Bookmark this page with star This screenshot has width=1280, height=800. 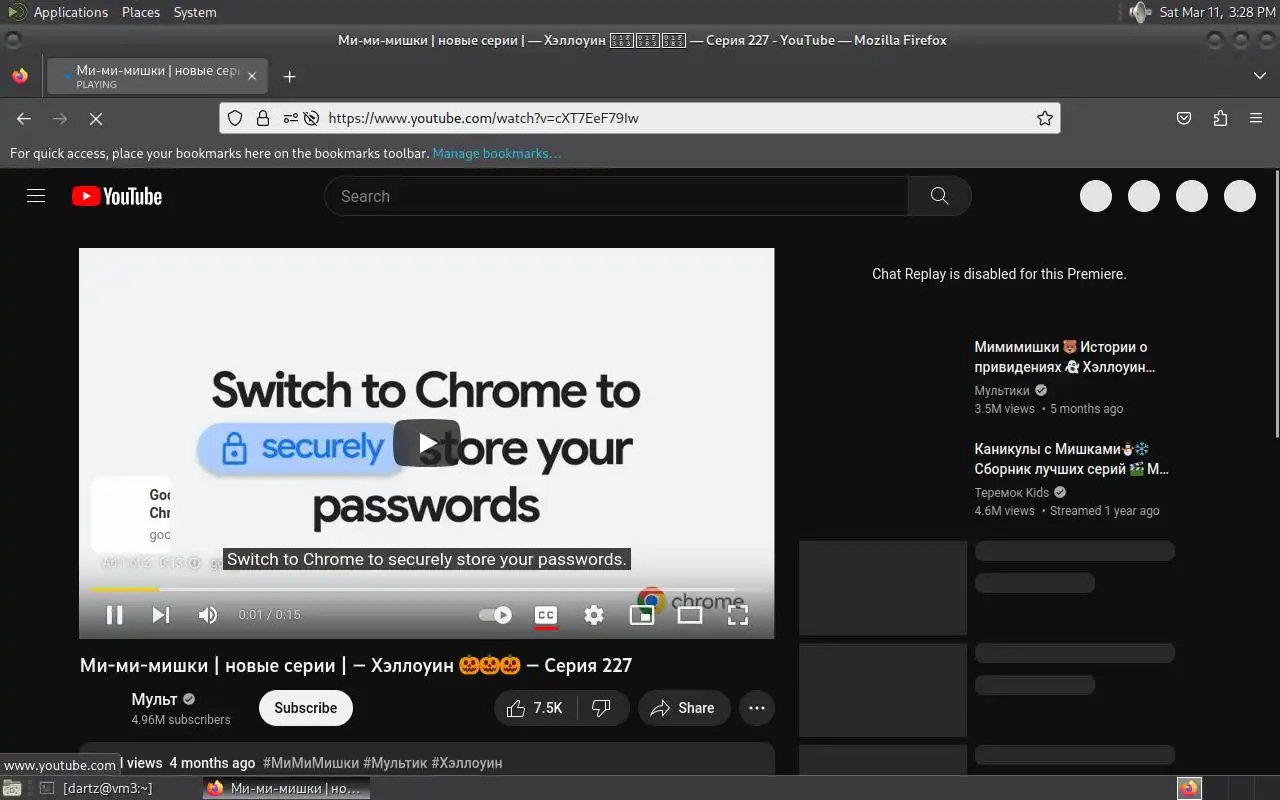[1045, 118]
